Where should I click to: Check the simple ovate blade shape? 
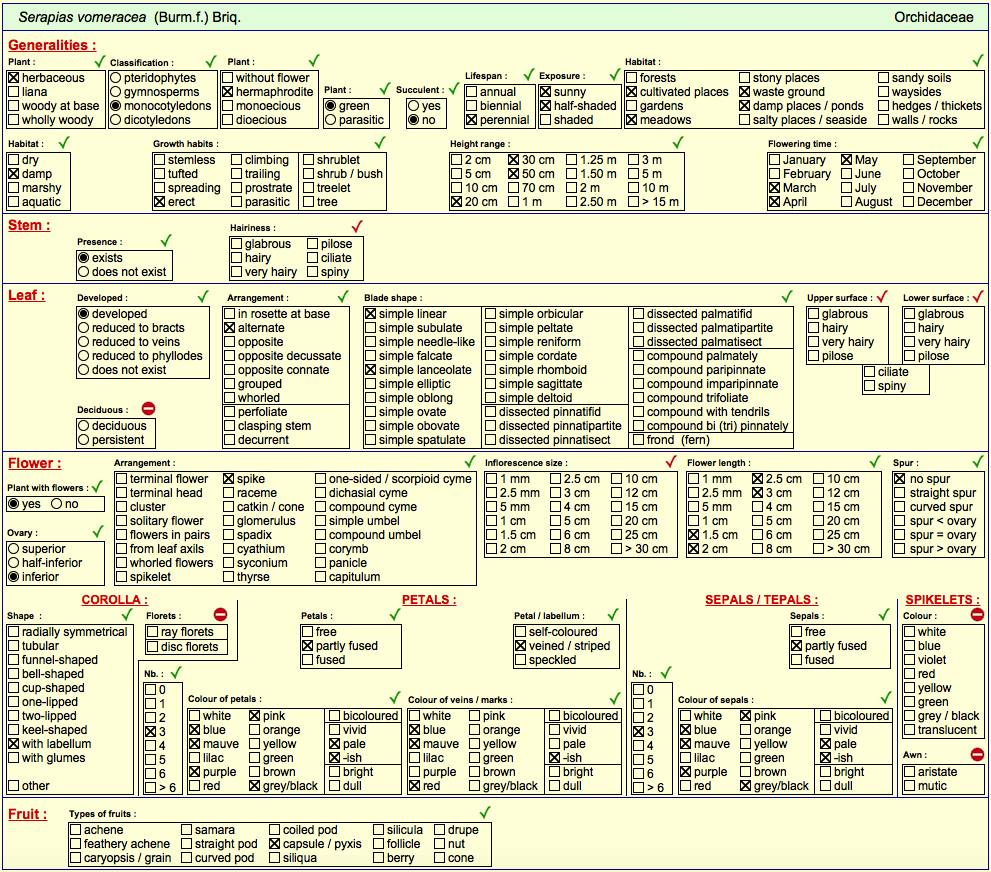(370, 412)
